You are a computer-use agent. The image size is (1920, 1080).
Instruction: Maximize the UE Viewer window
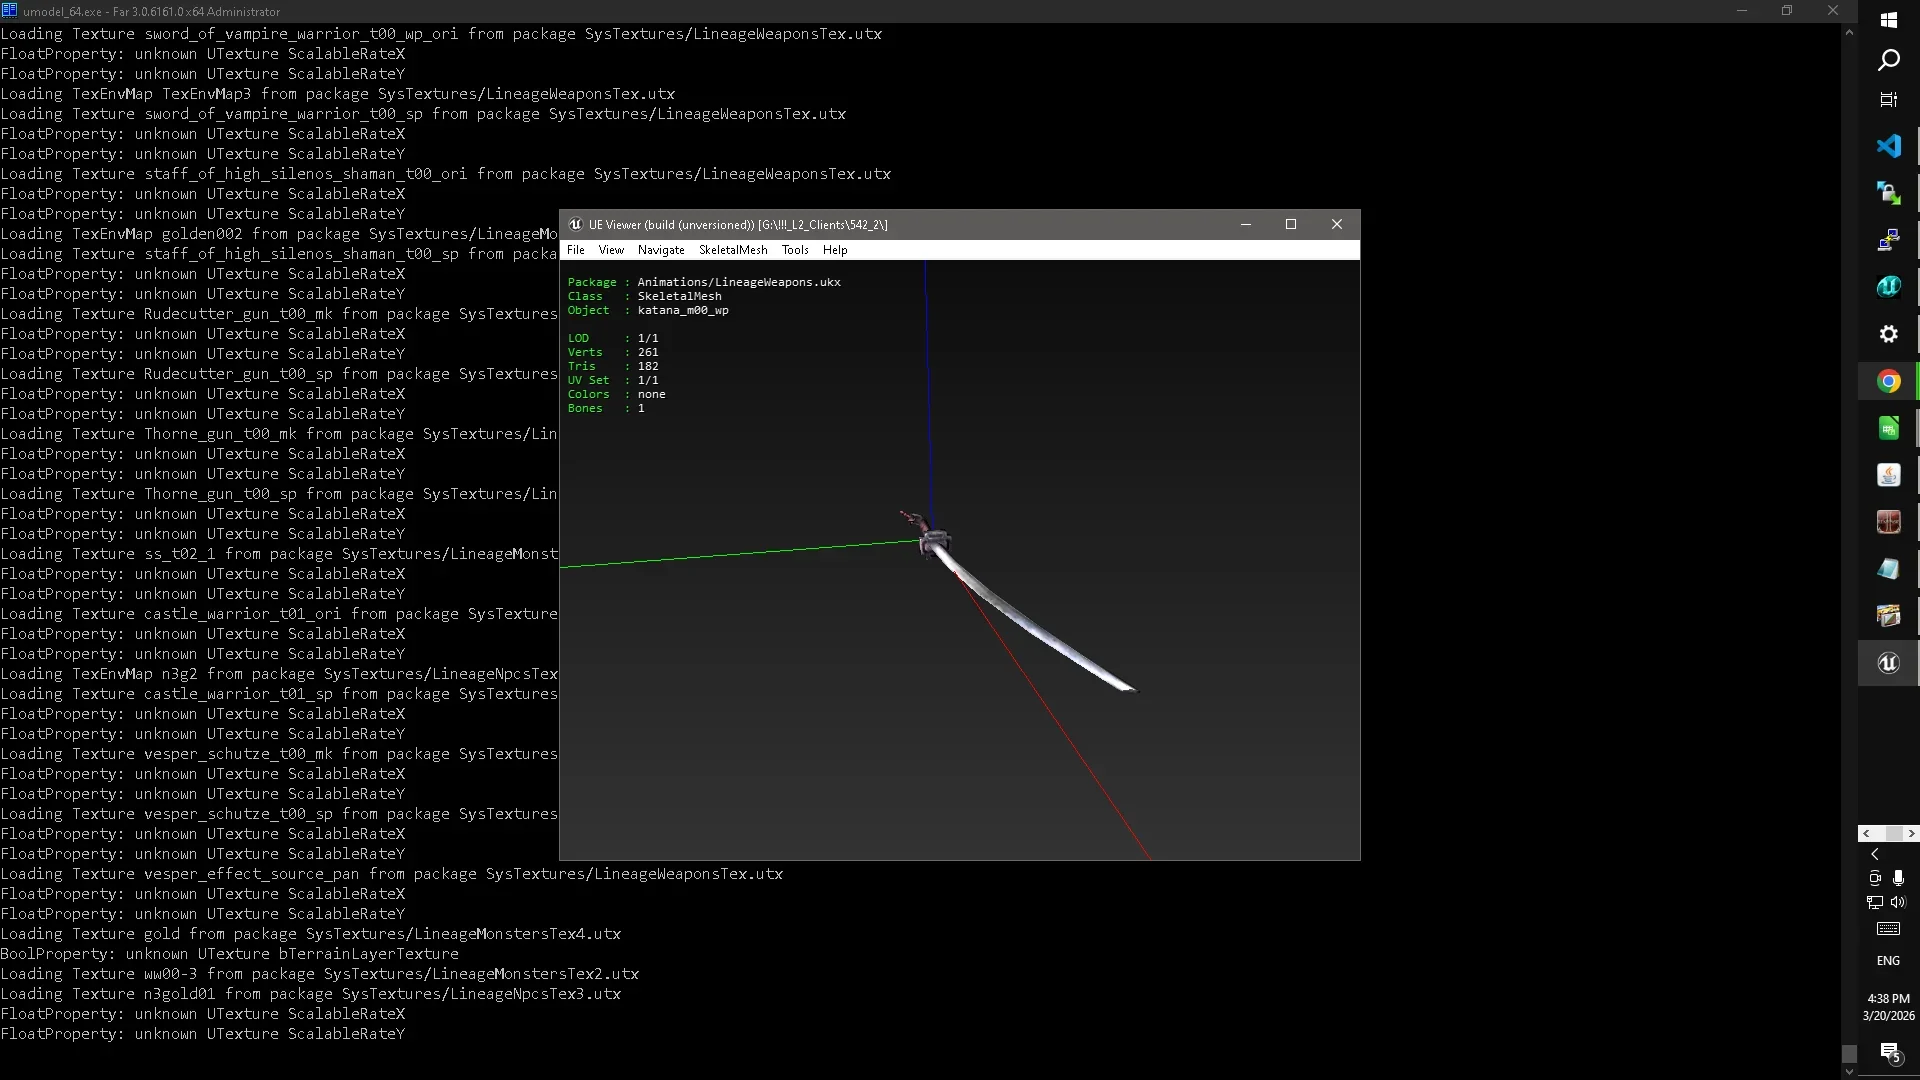click(1291, 224)
